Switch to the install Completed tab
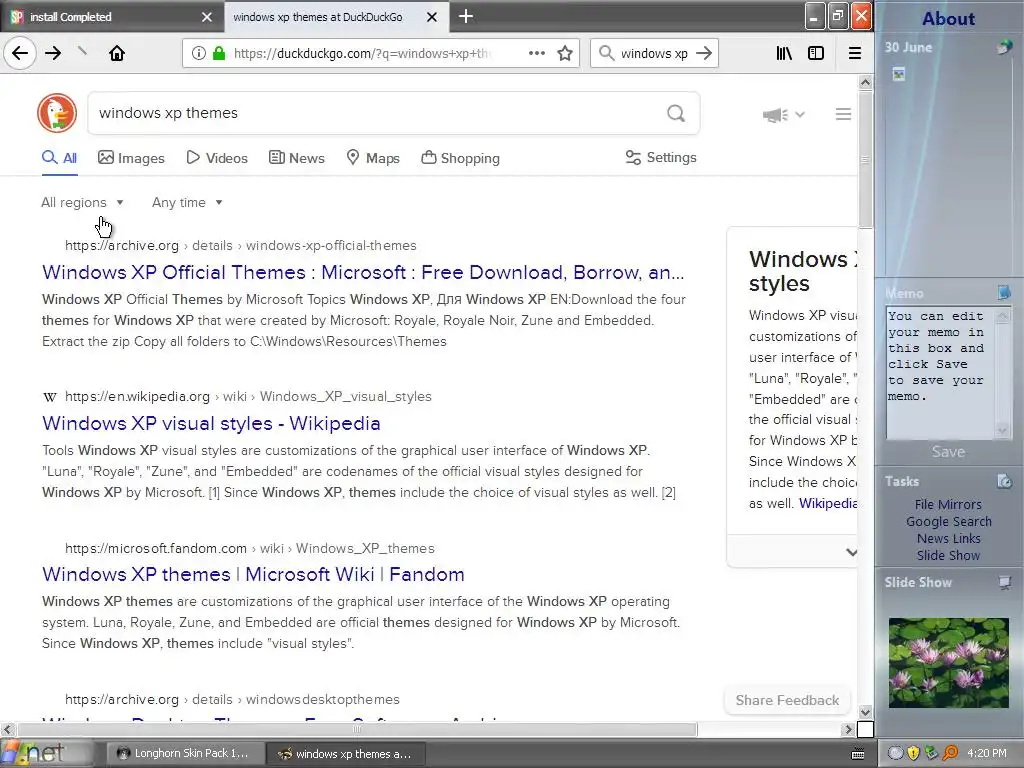 (112, 17)
